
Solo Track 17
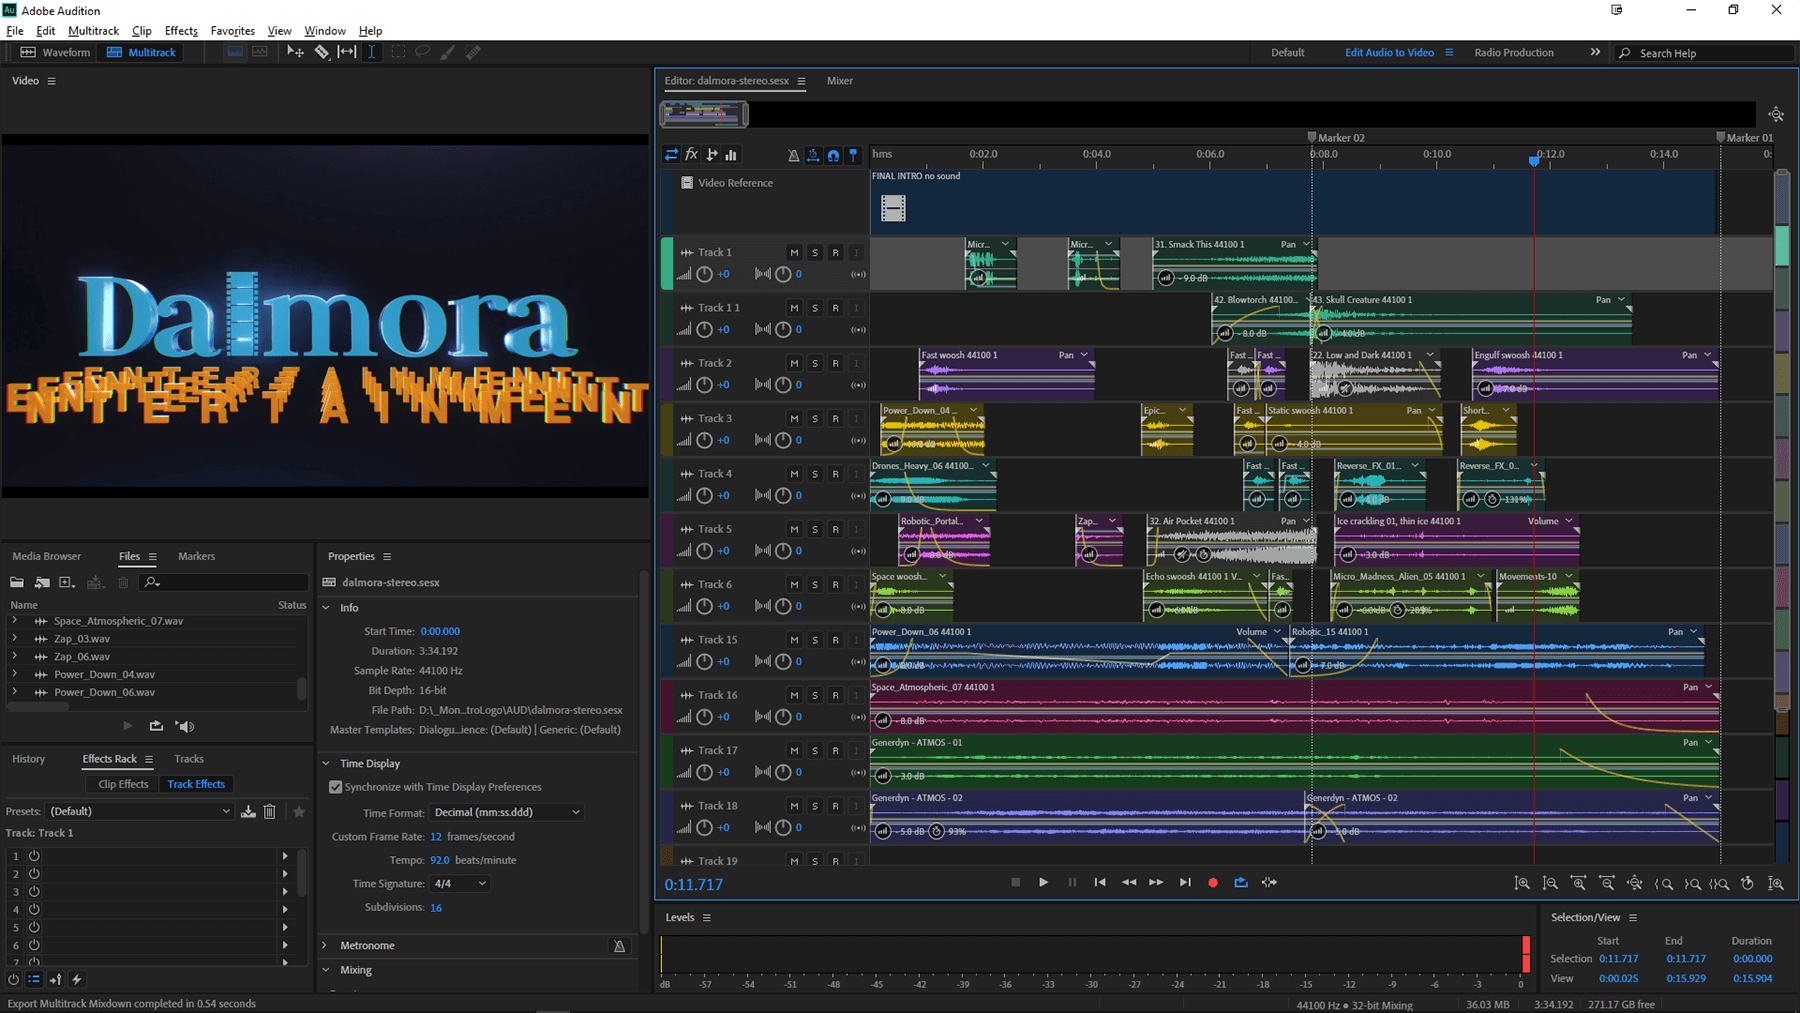pyautogui.click(x=815, y=750)
